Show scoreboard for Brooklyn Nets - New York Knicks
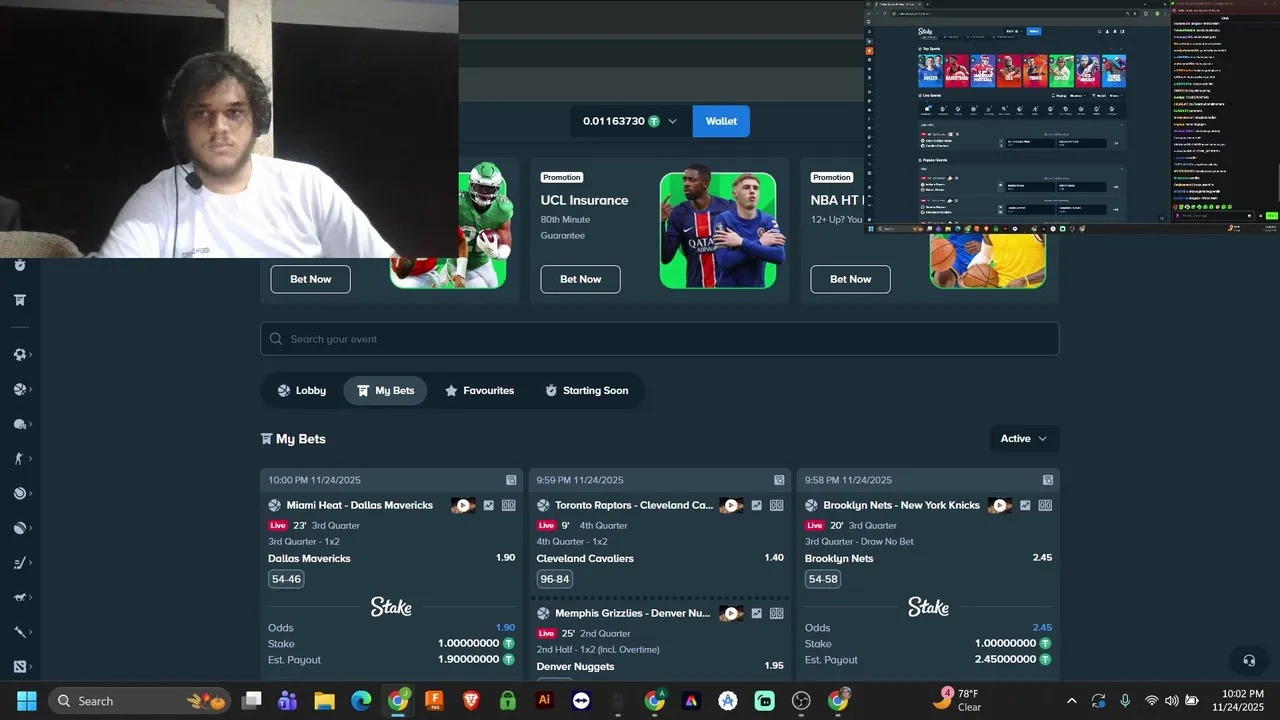The image size is (1280, 720). tap(1045, 506)
